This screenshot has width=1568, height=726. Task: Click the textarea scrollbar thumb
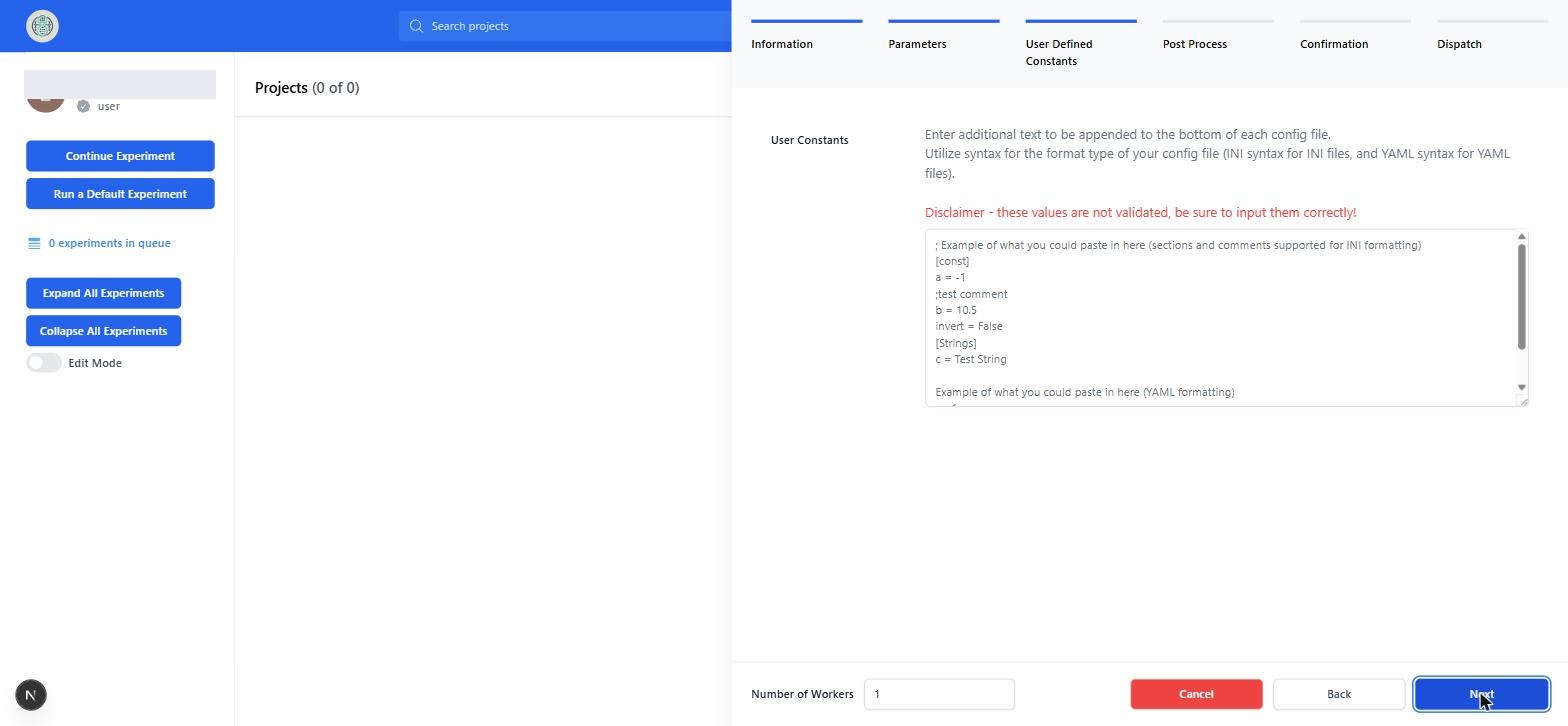tap(1522, 296)
